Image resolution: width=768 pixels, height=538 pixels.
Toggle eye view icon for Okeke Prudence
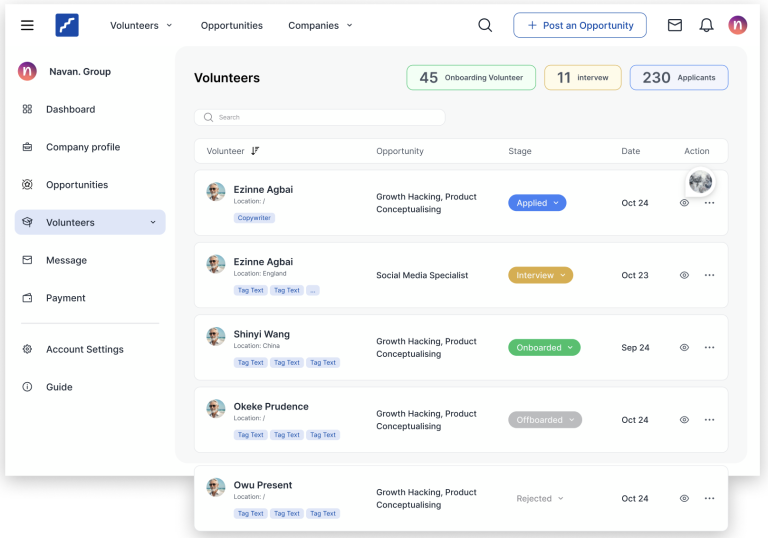[x=684, y=420]
